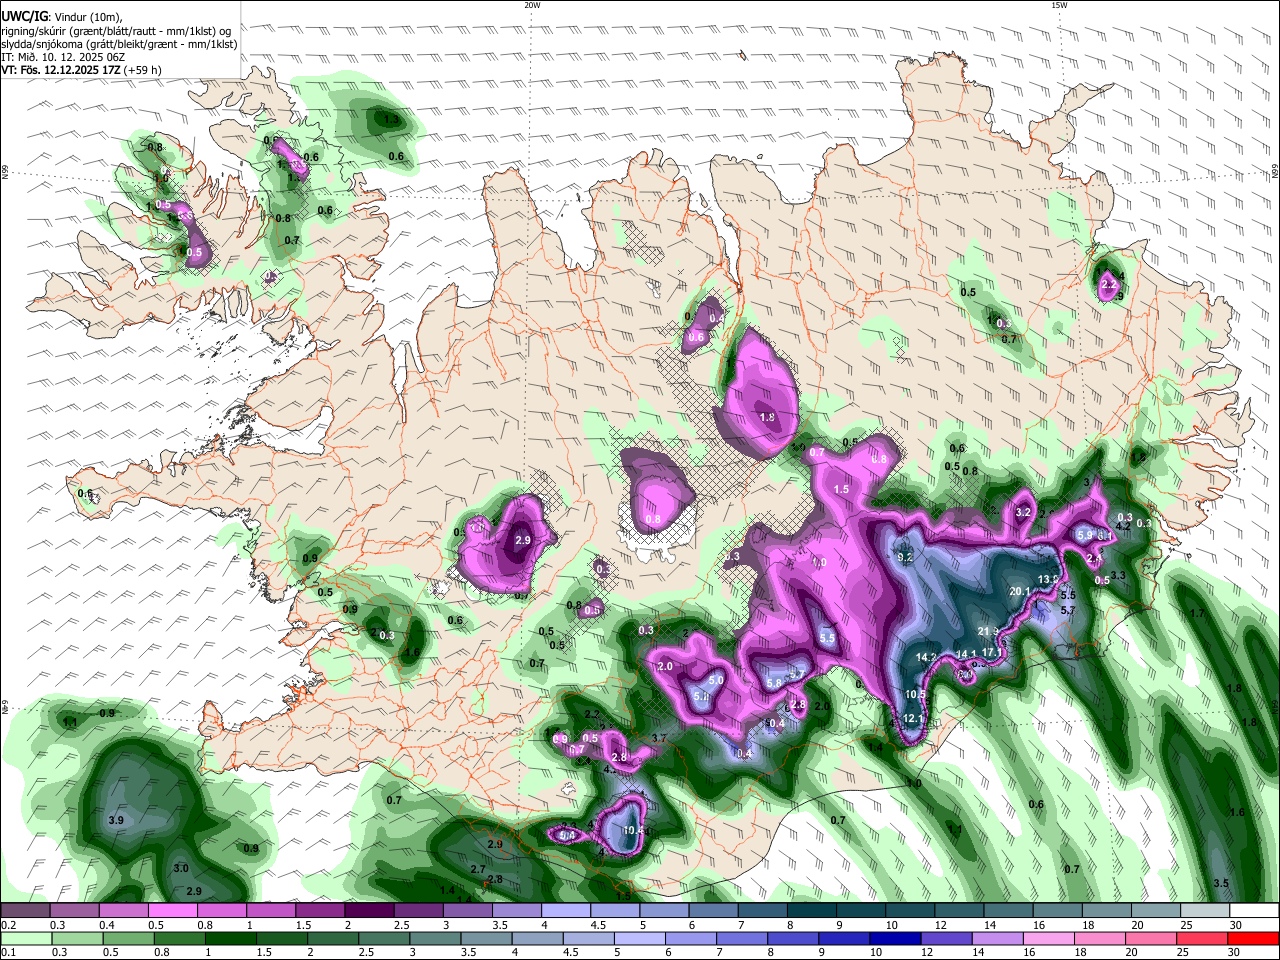Click the dark purple 2–2.5 sleet/snow legend swatch
Viewport: 1280px width, 960px height.
pos(369,911)
